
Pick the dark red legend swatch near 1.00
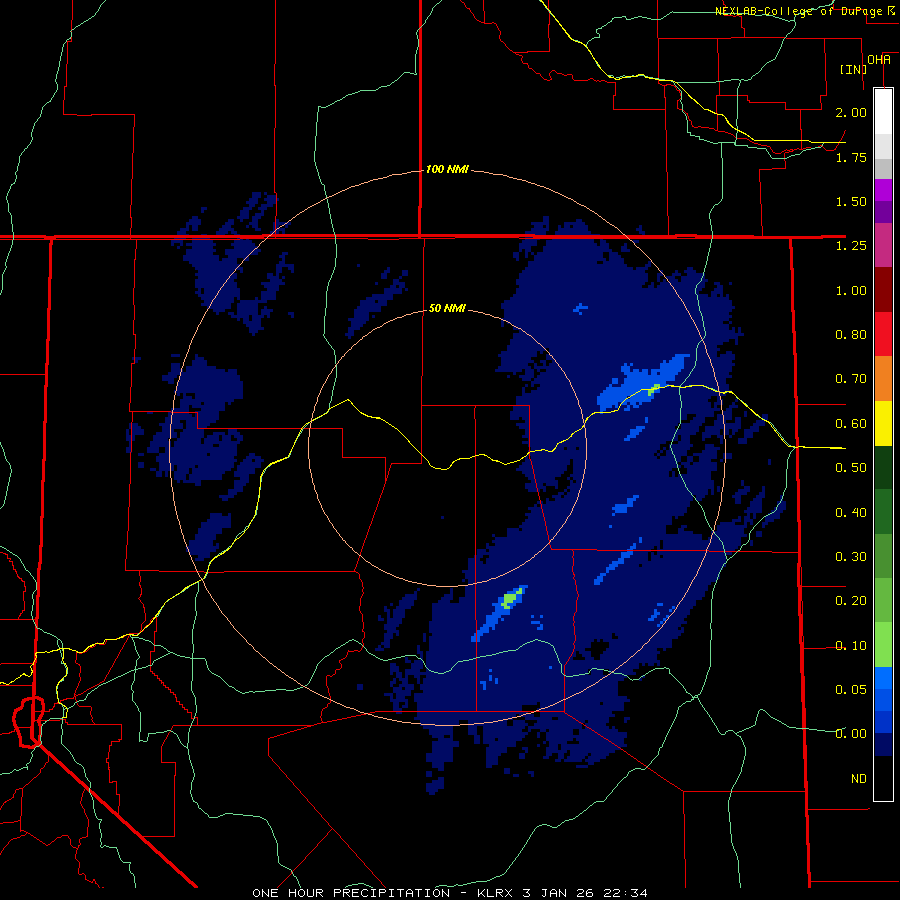coord(883,290)
